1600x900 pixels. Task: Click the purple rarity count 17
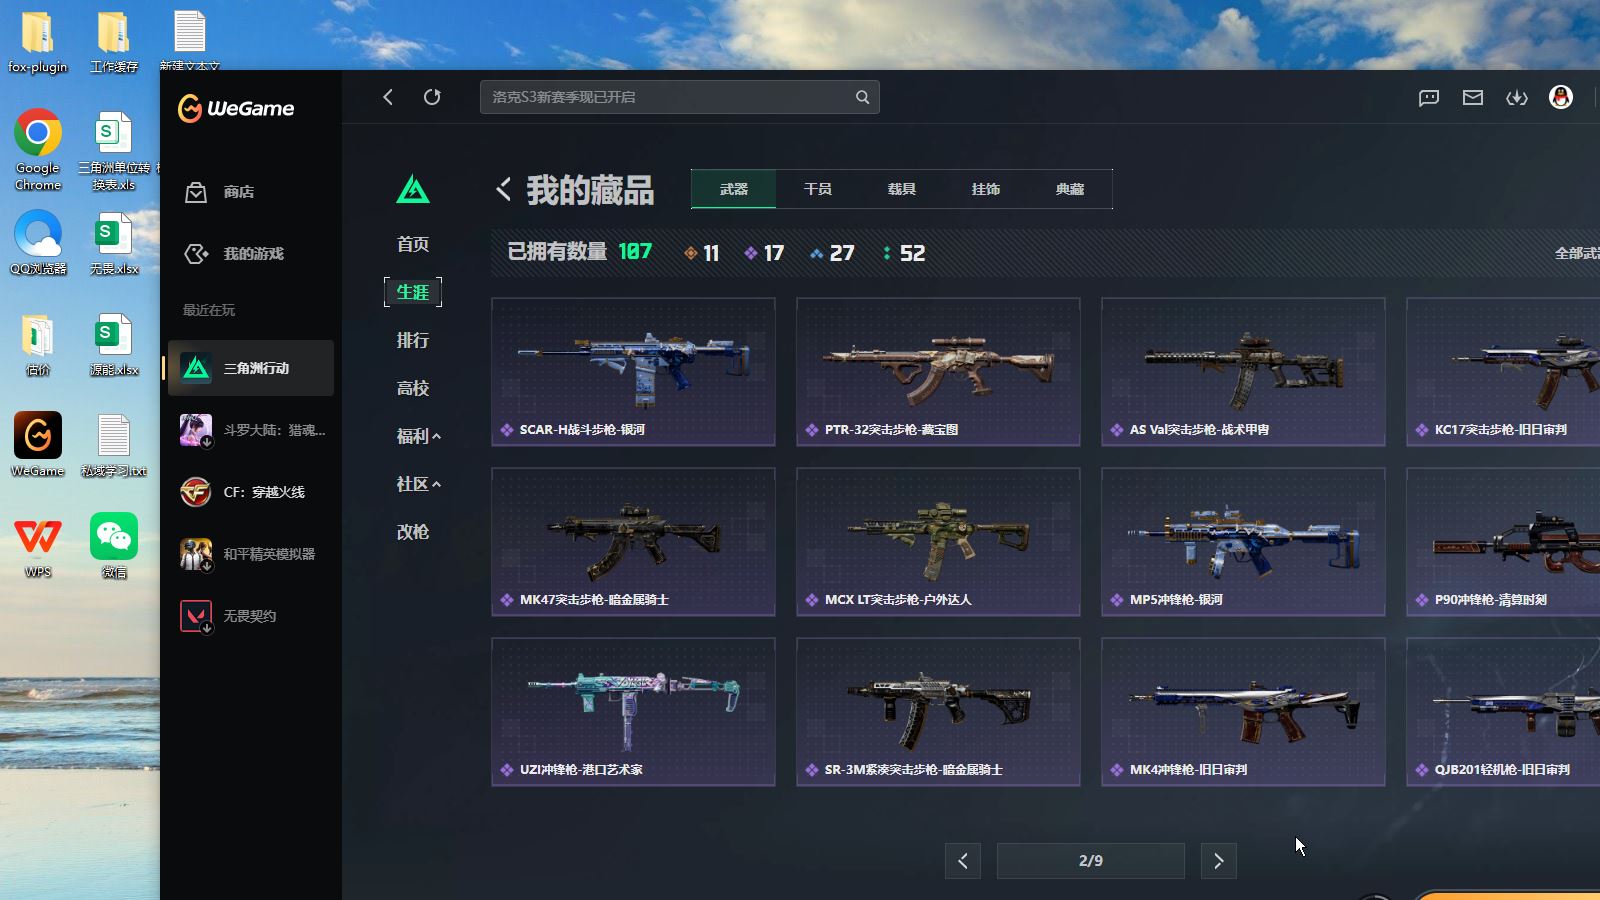click(764, 253)
